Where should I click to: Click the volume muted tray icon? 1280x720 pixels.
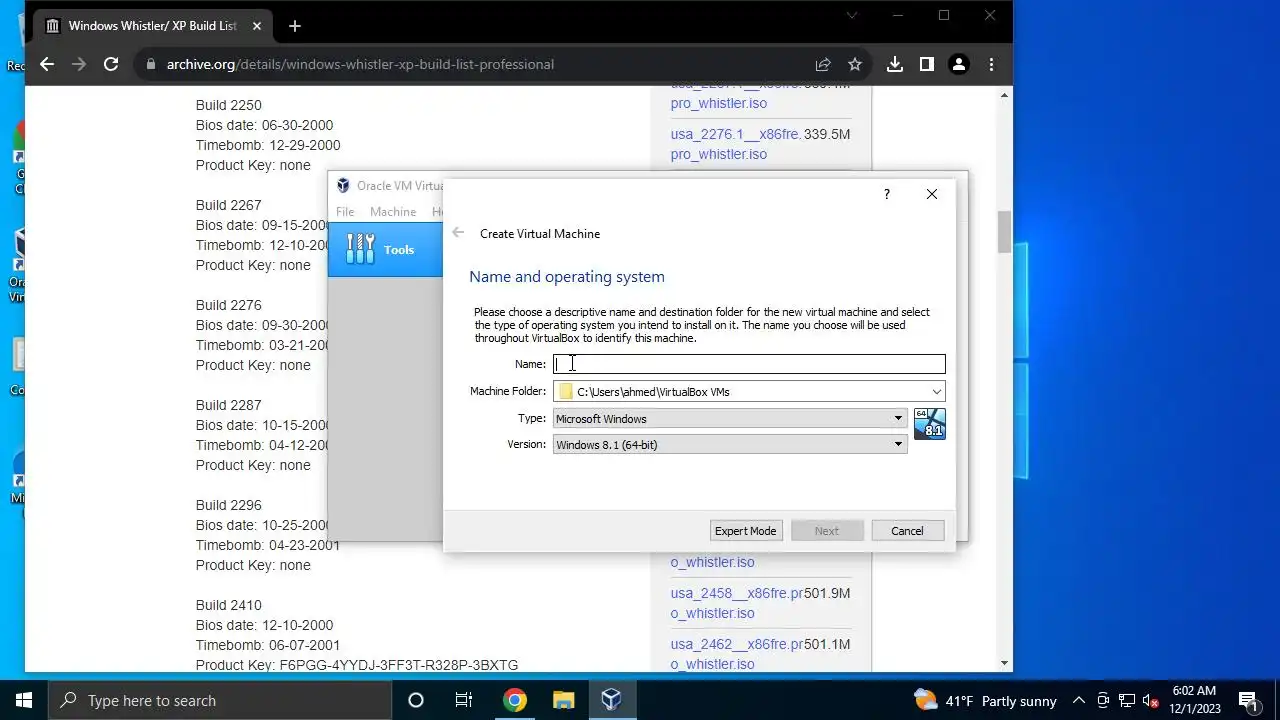[1151, 701]
